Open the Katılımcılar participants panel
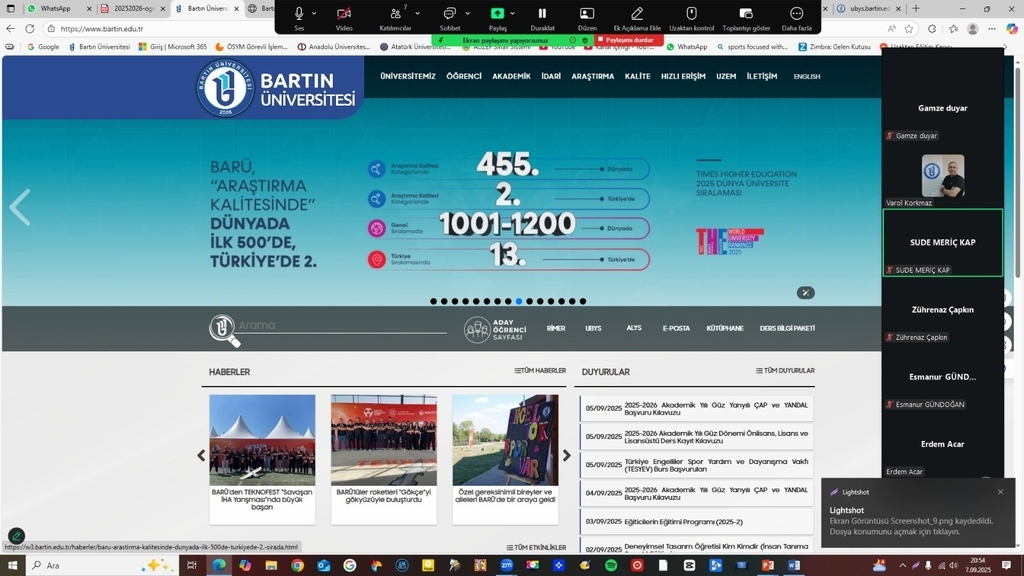The height and width of the screenshot is (576, 1024). [x=396, y=13]
